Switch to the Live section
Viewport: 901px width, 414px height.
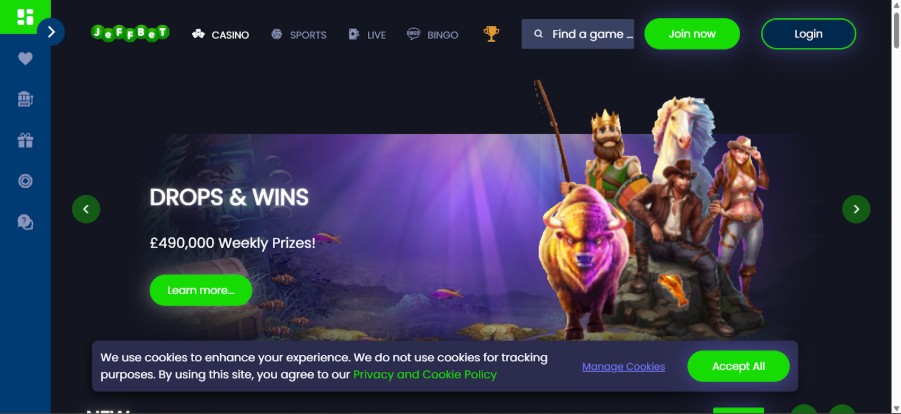point(367,34)
